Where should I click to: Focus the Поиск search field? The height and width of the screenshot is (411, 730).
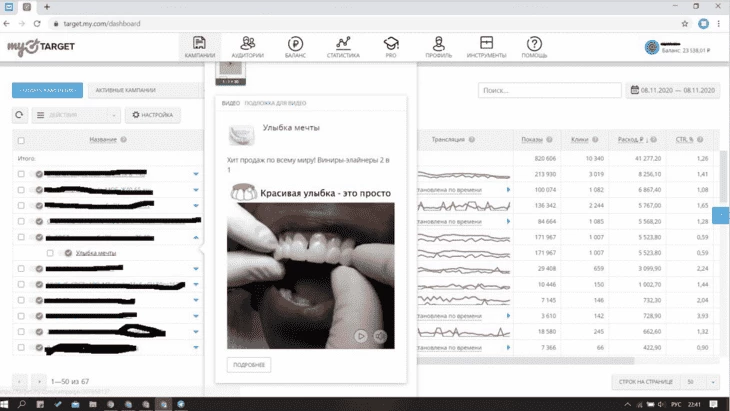point(549,90)
